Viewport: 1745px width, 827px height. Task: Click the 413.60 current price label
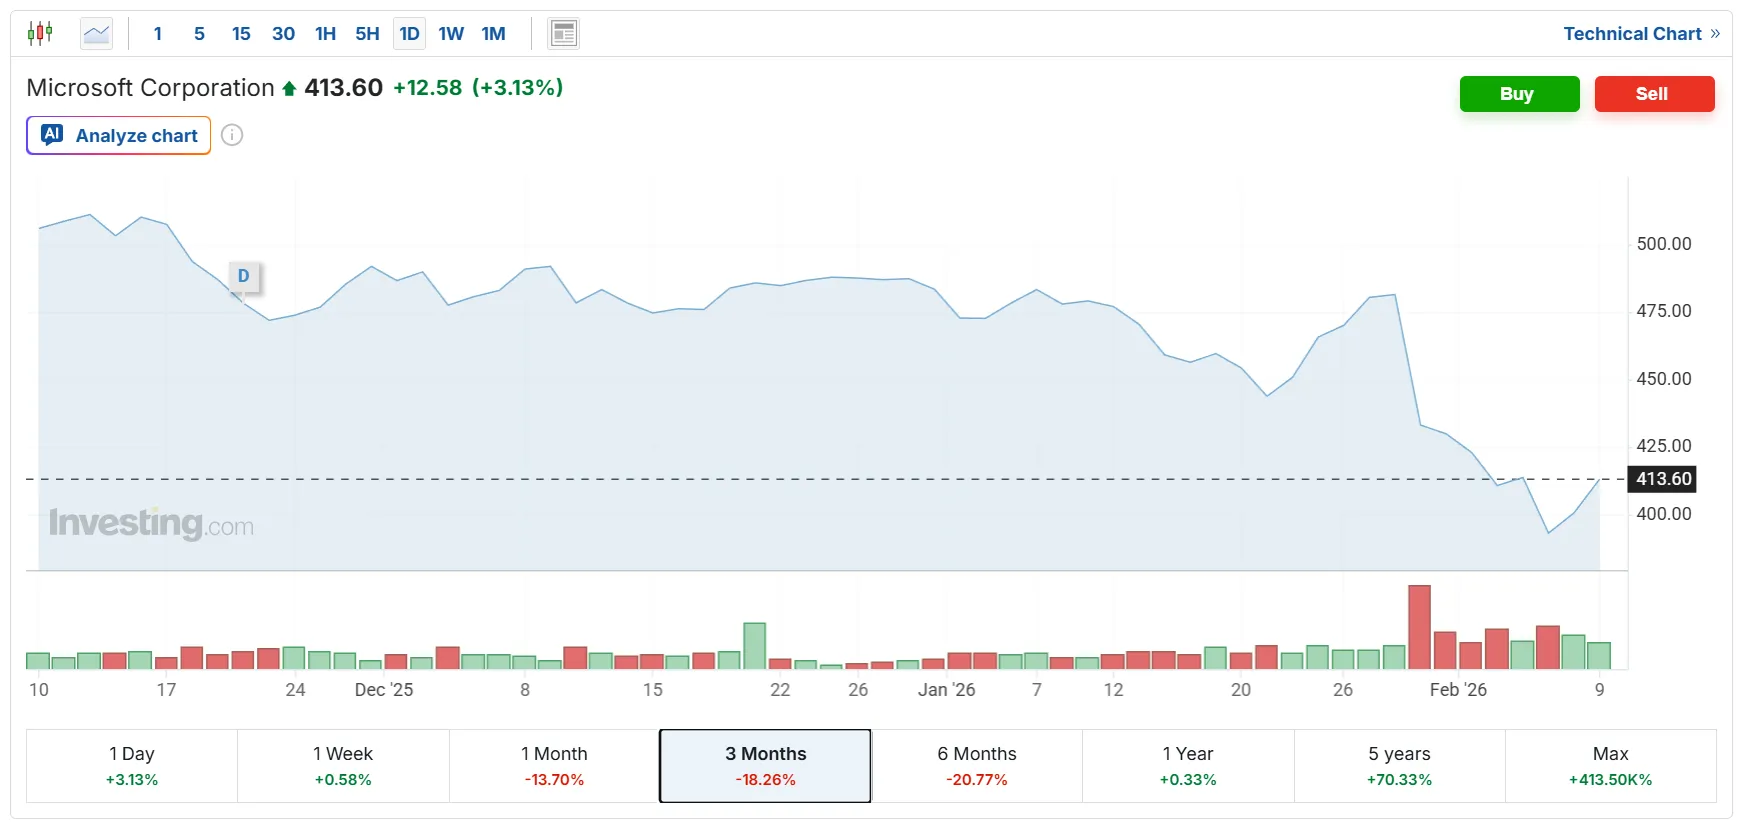(x=1663, y=479)
